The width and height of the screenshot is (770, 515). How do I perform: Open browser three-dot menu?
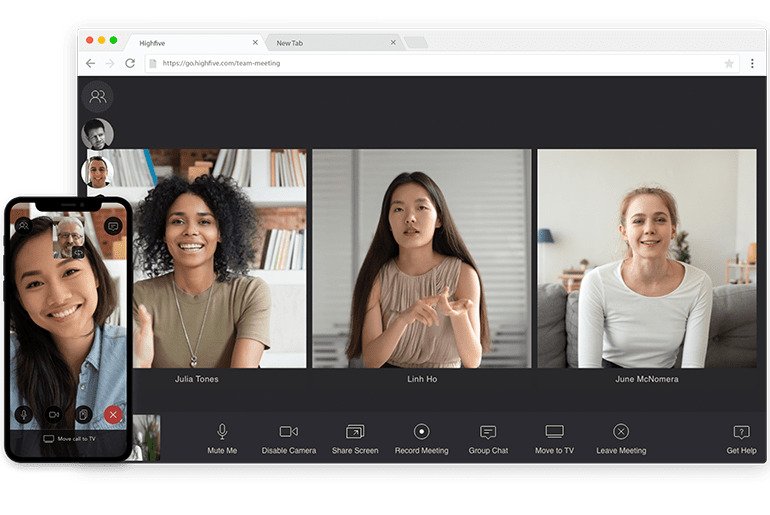pos(752,63)
